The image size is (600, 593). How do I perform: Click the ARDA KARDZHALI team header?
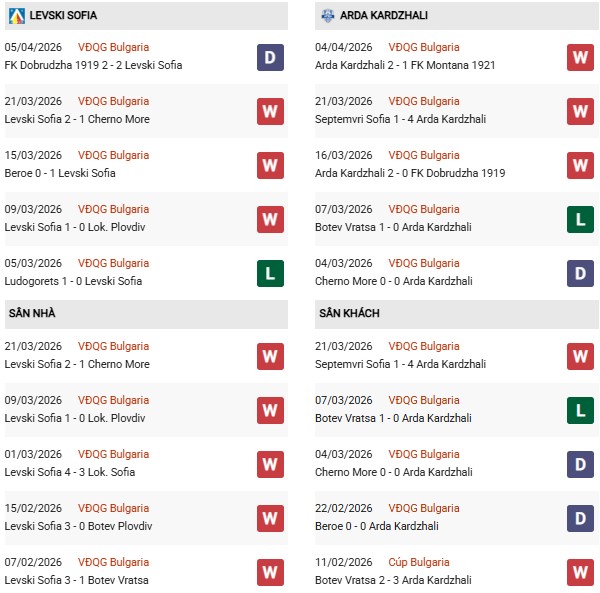[x=384, y=16]
